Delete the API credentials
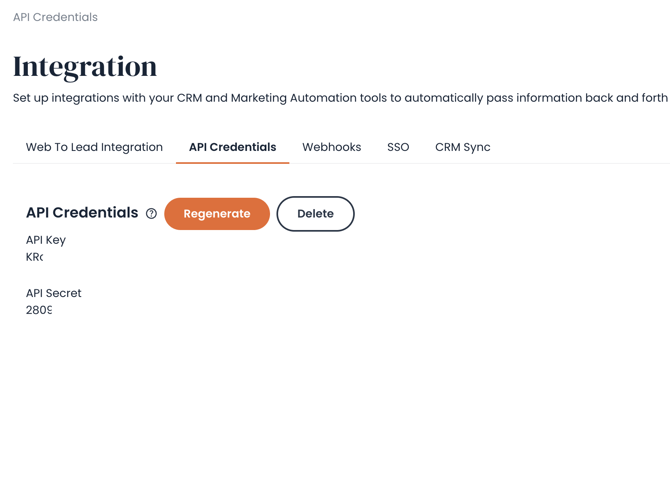This screenshot has width=670, height=477. [315, 214]
